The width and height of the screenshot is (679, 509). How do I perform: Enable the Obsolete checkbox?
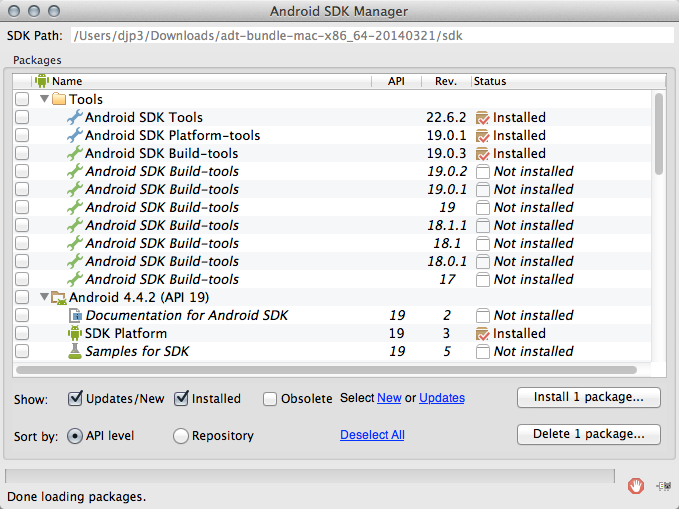[x=270, y=399]
